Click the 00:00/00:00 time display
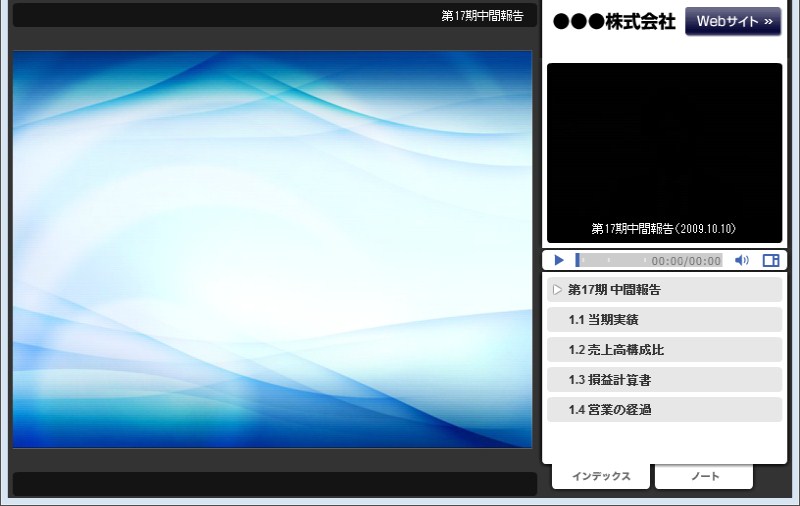The height and width of the screenshot is (506, 800). tap(686, 261)
